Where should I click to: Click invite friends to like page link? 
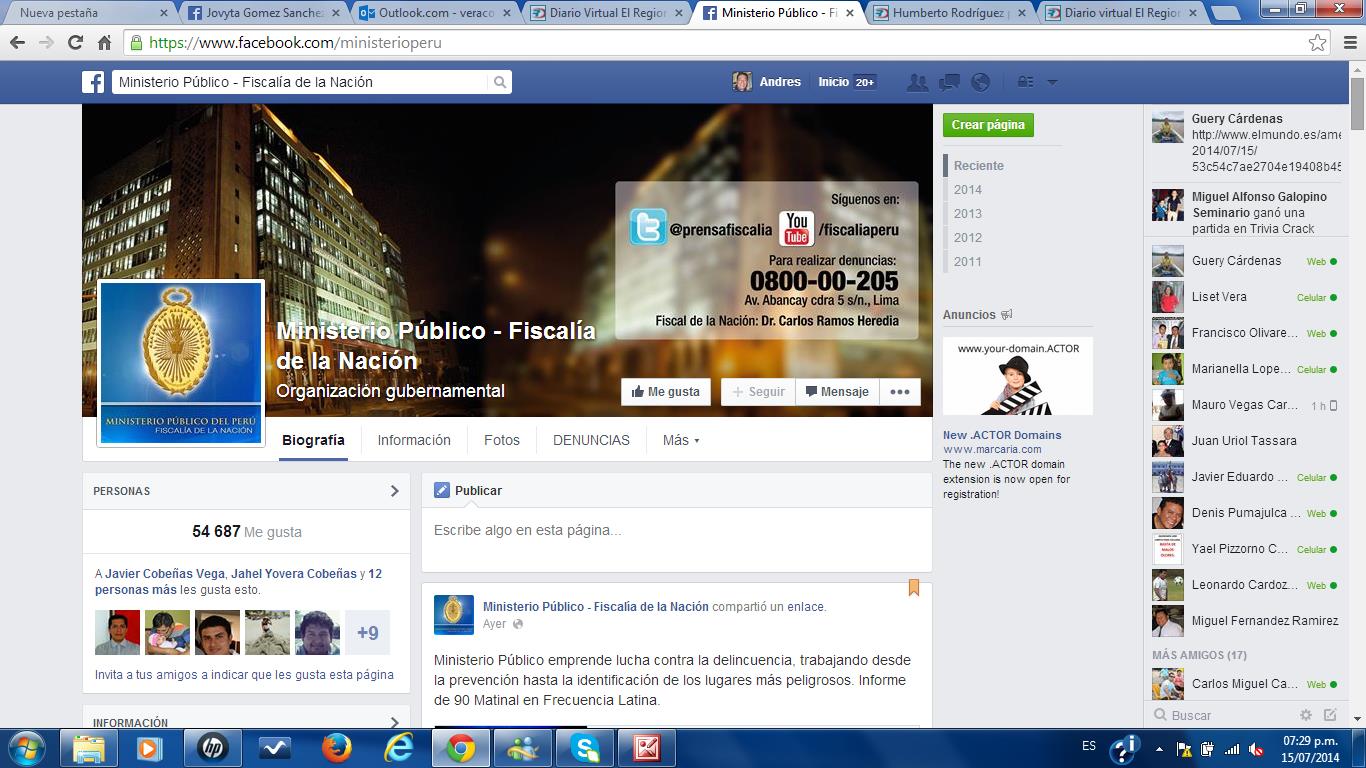pyautogui.click(x=244, y=675)
